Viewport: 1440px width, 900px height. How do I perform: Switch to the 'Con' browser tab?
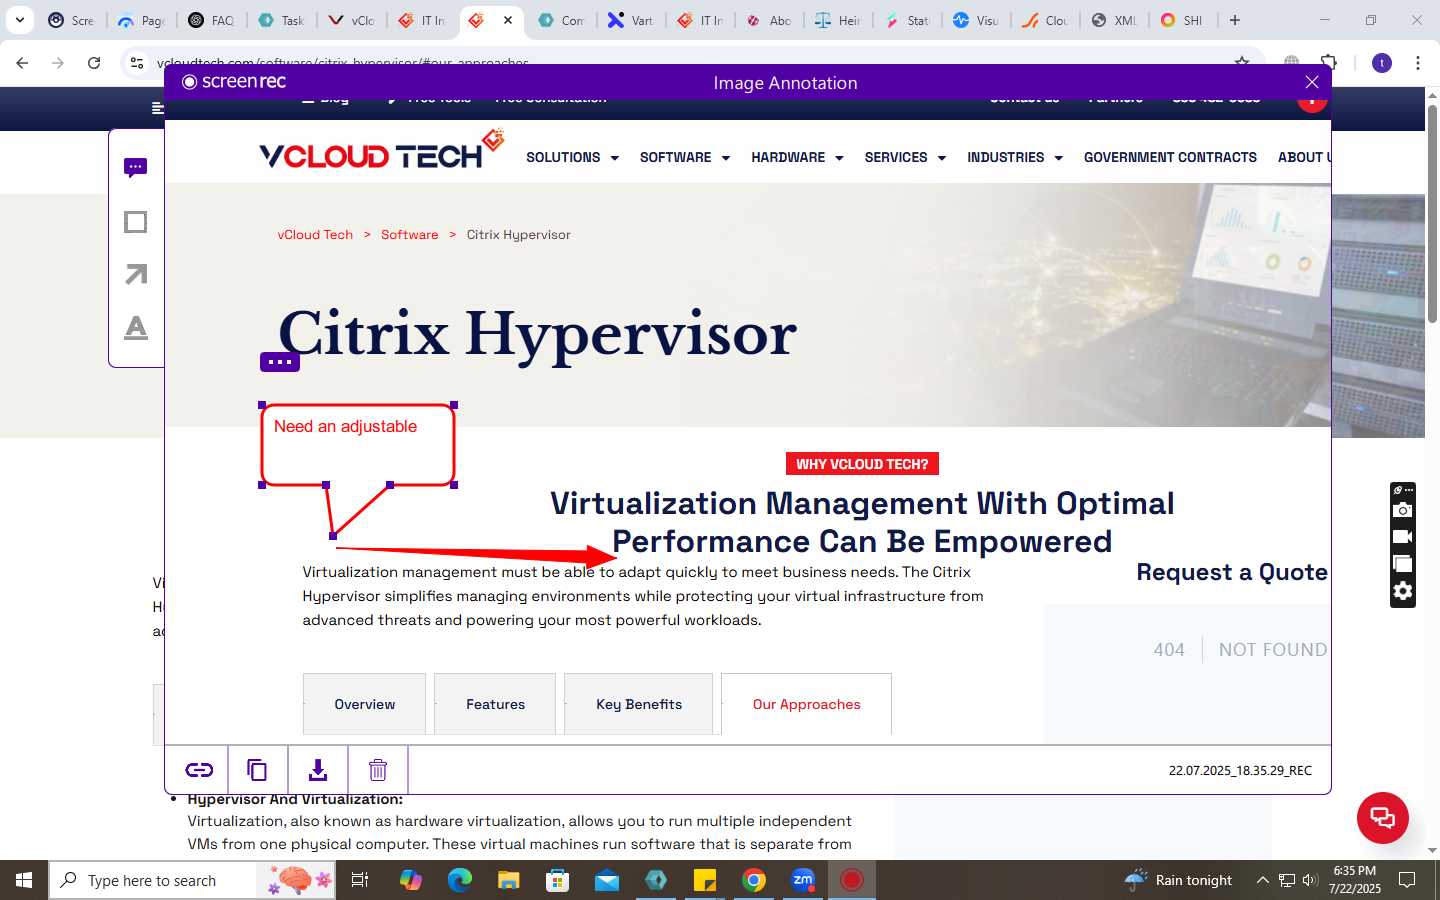coord(561,20)
